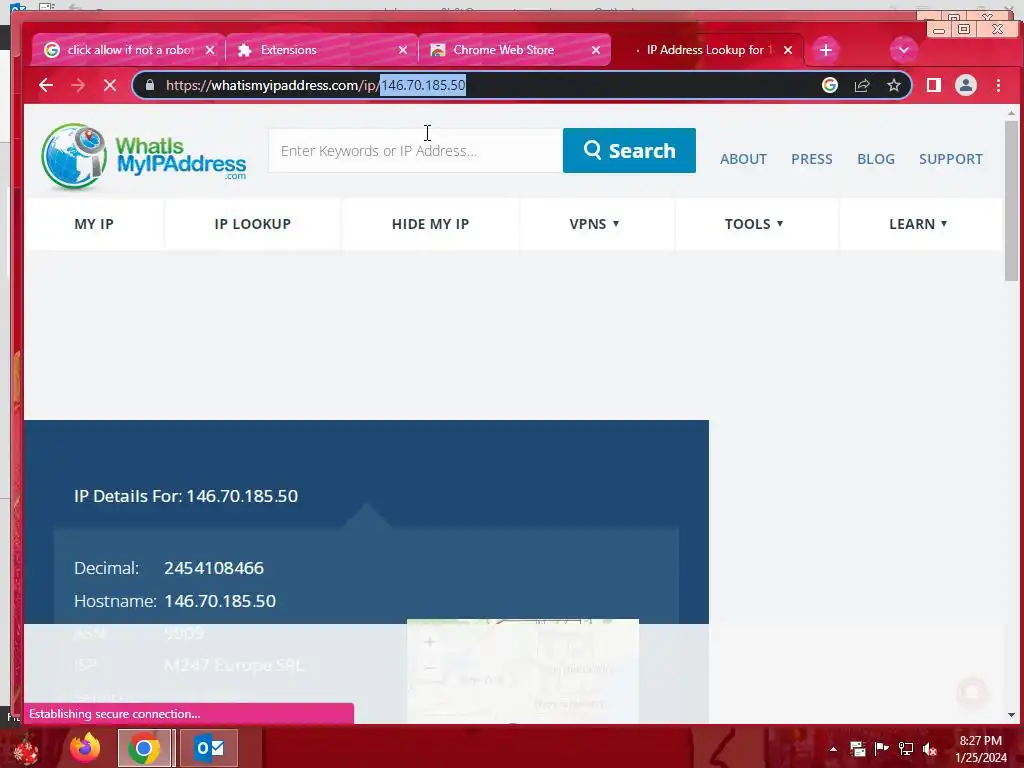Screen dimensions: 1024x768
Task: Open the Chrome profile avatar
Action: (965, 85)
